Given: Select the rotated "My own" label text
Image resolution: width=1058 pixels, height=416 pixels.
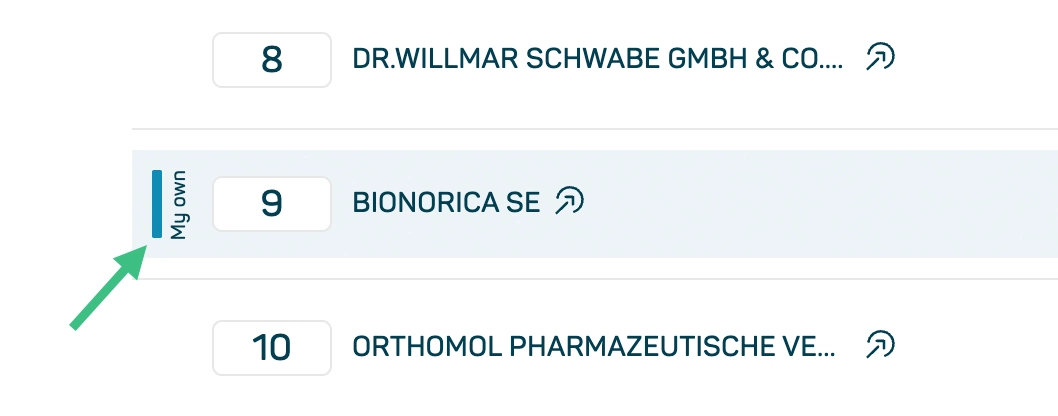Looking at the screenshot, I should pos(178,205).
